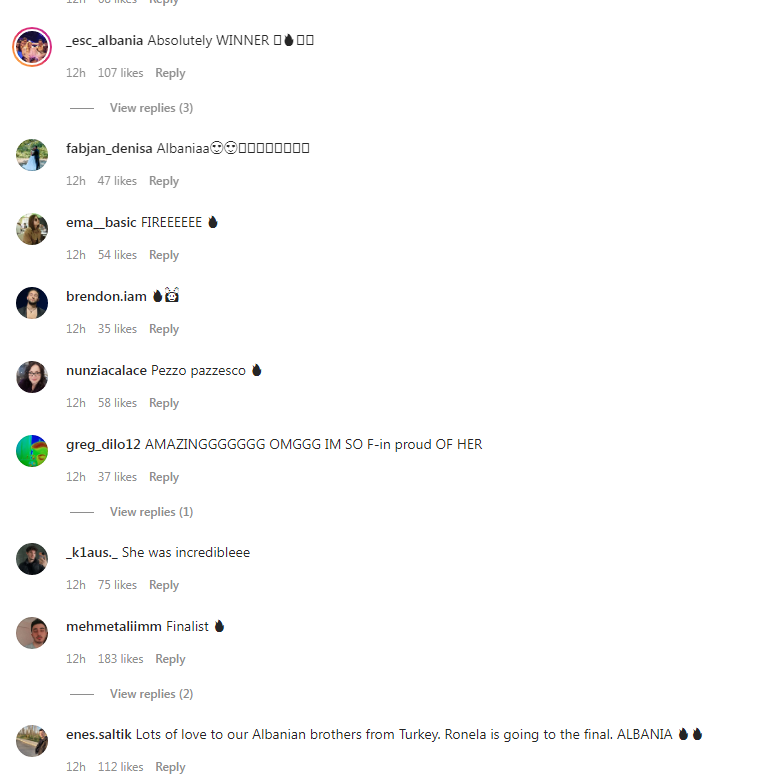The image size is (757, 775).
Task: Open the fabjan_denisa username link
Action: pyautogui.click(x=109, y=148)
